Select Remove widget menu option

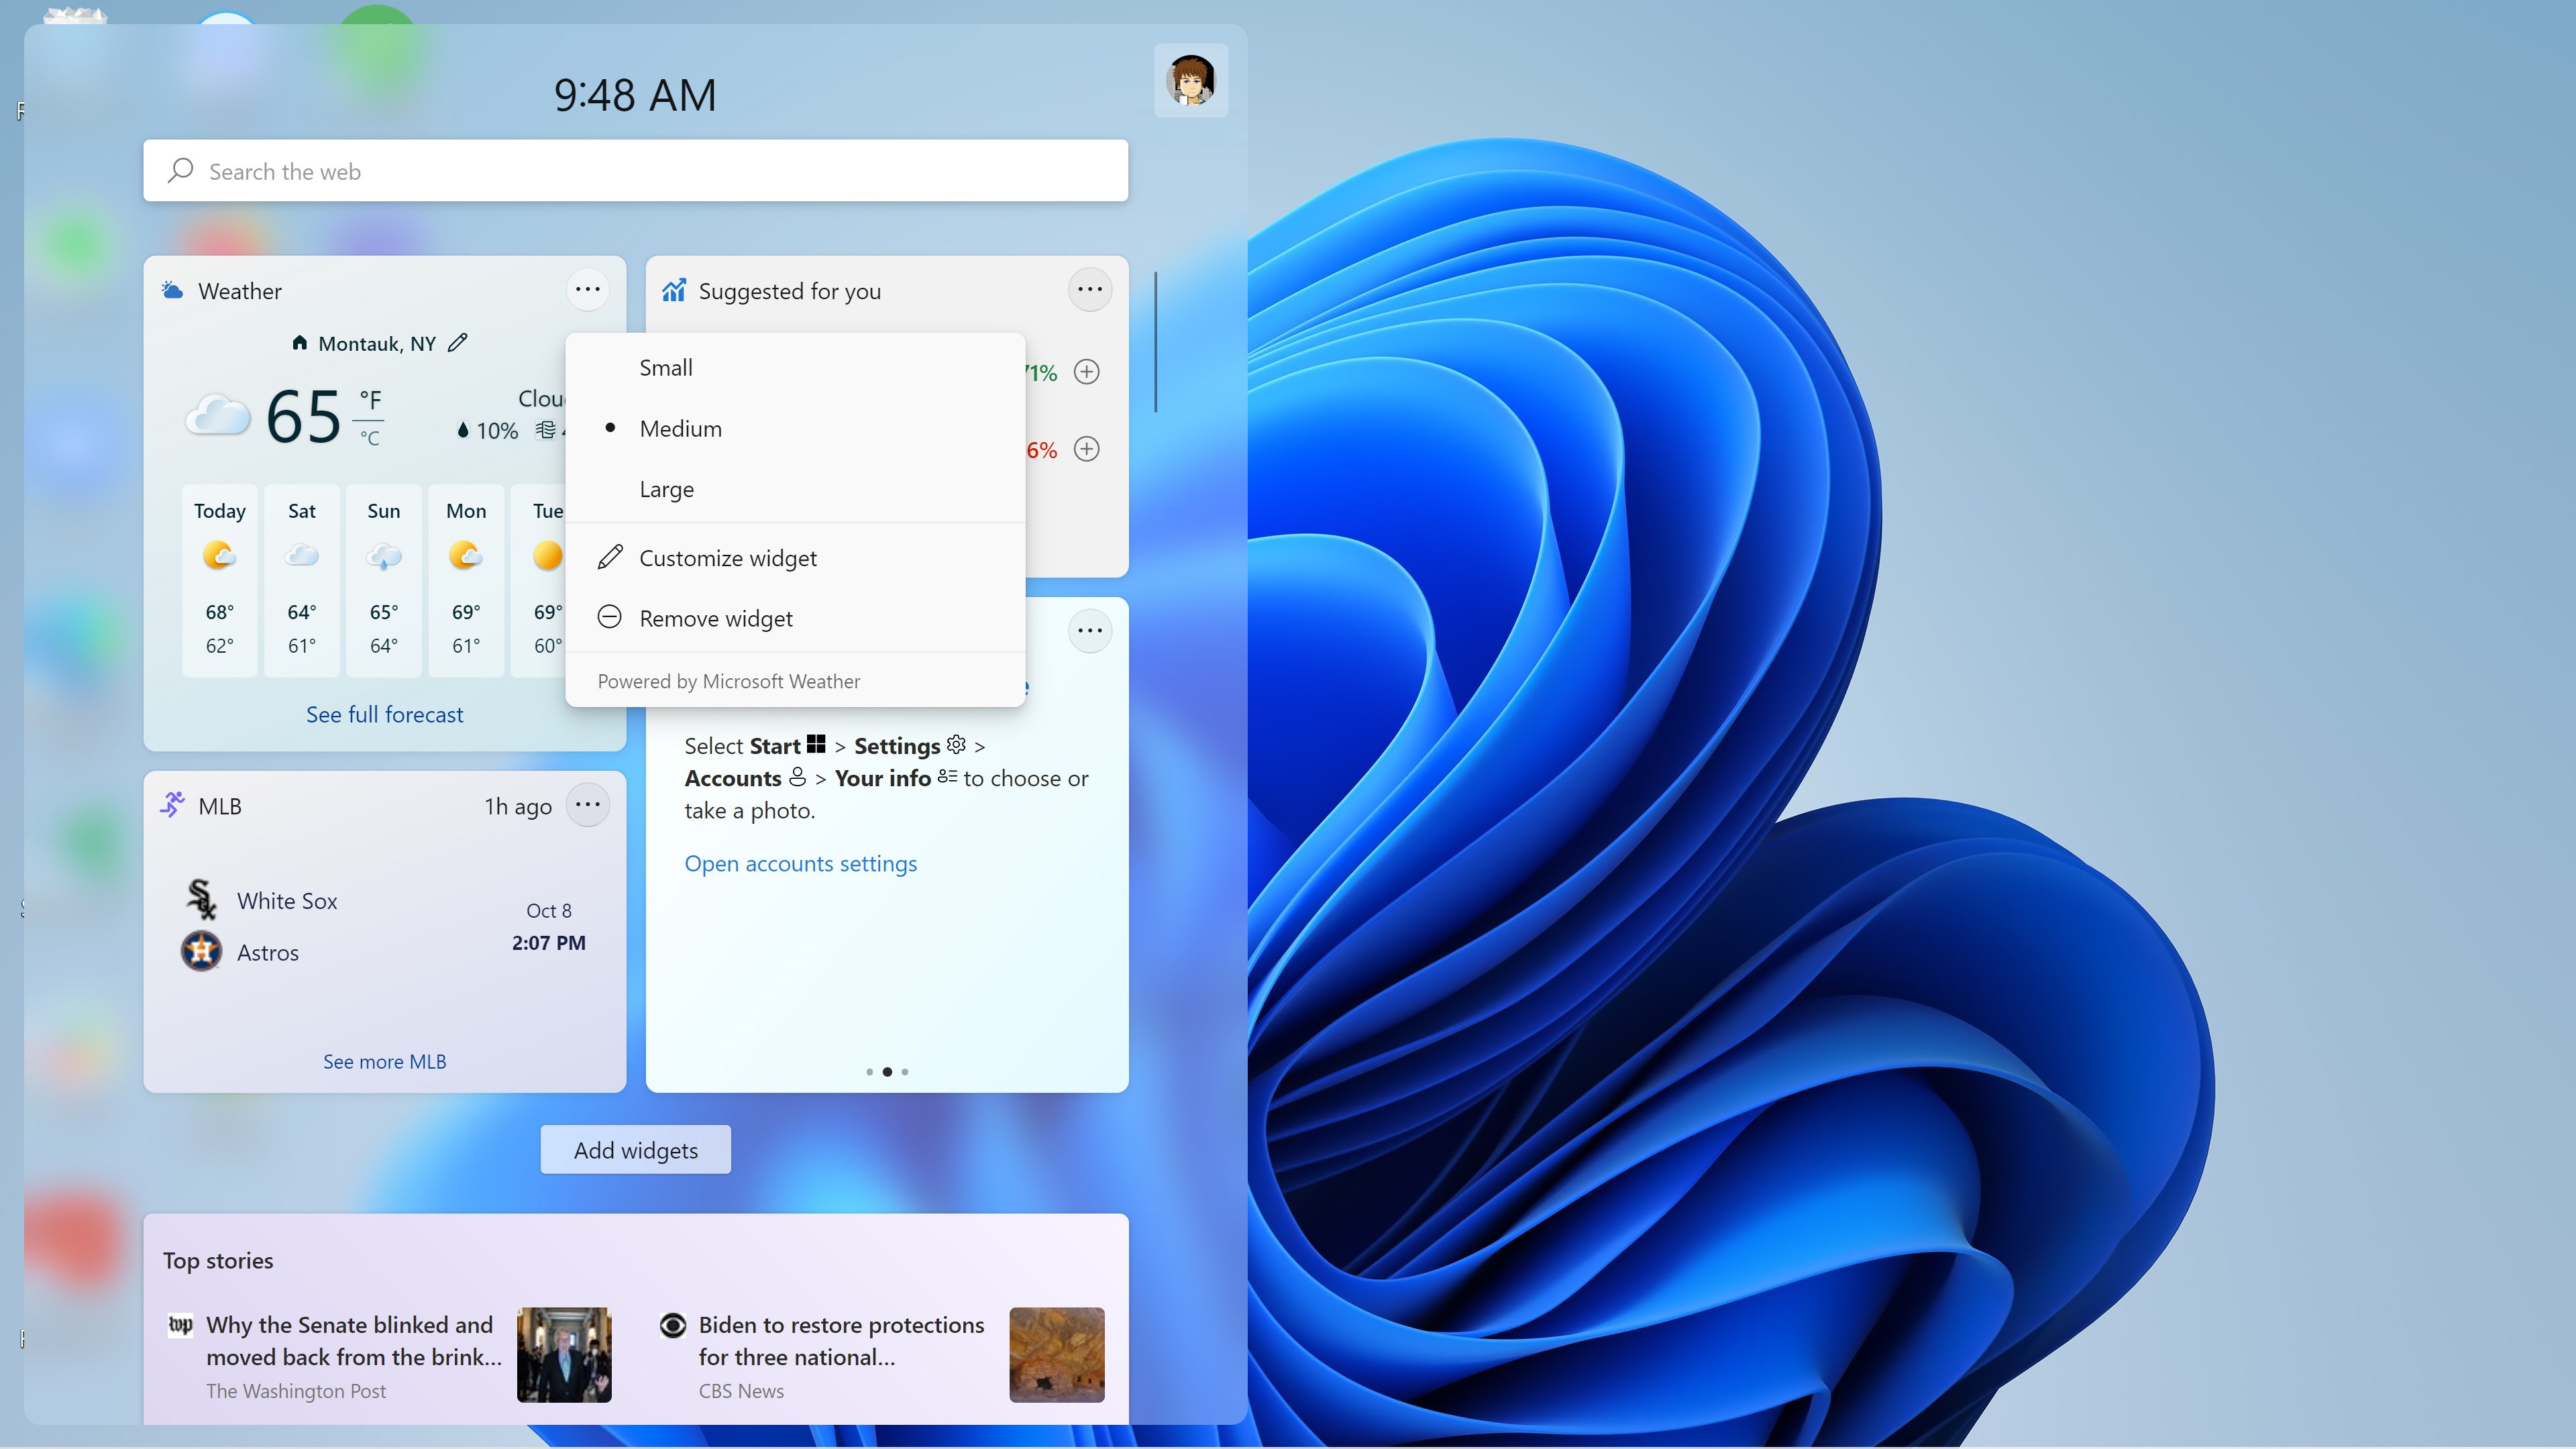714,617
